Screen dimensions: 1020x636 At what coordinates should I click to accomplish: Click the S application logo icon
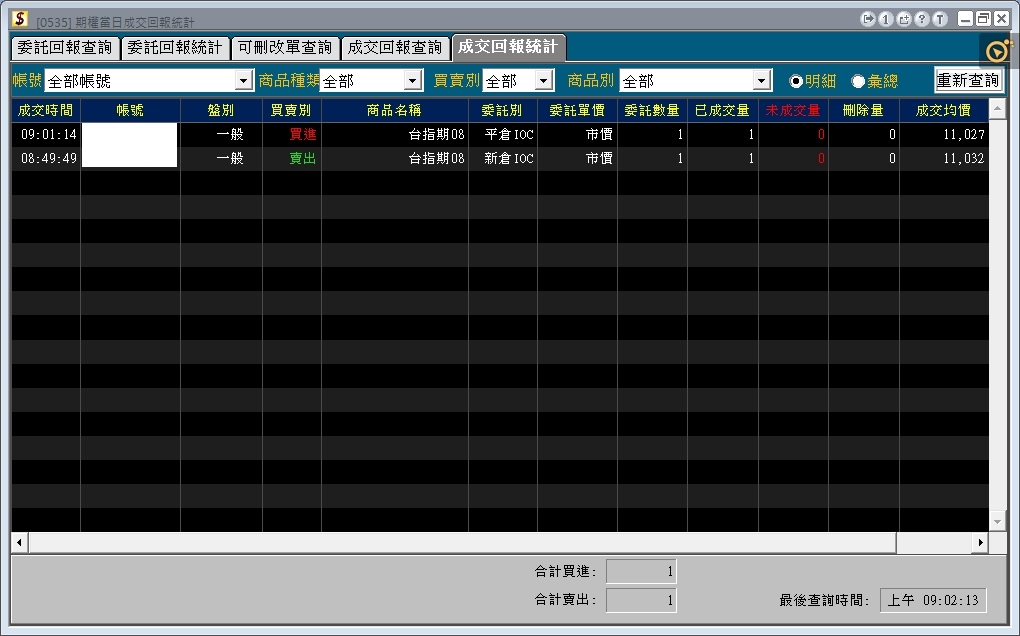(x=20, y=19)
